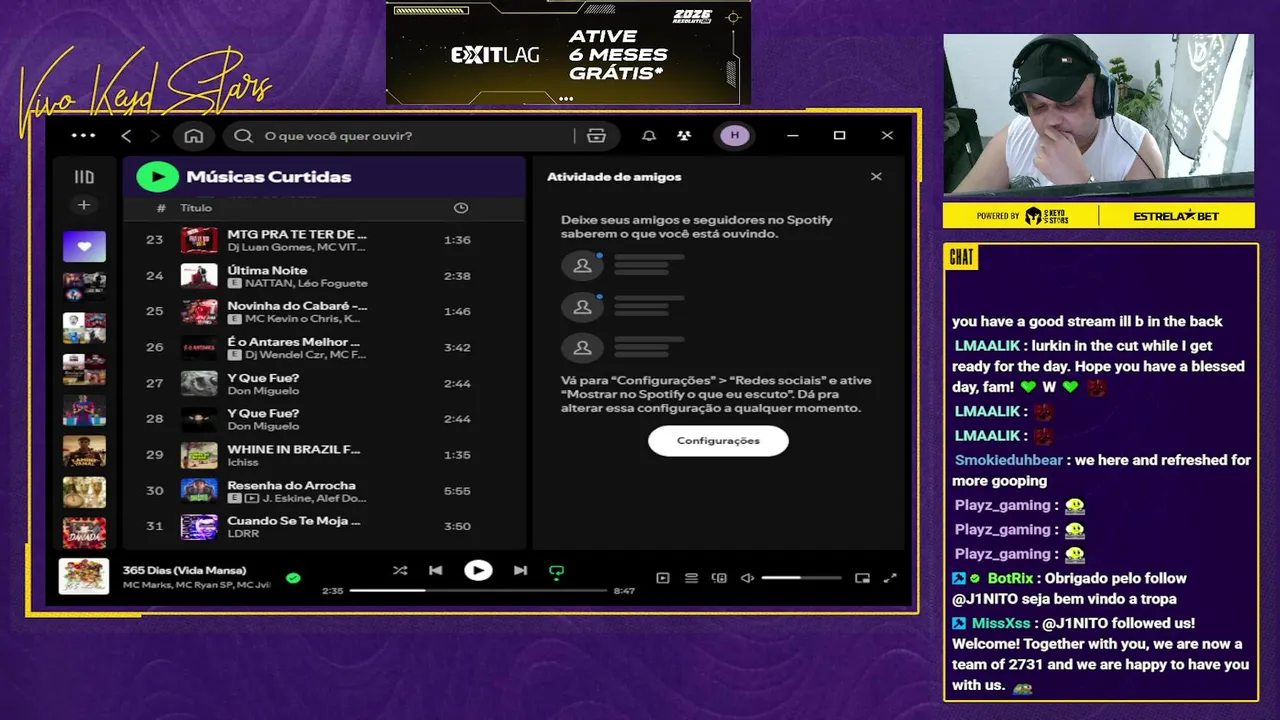The width and height of the screenshot is (1280, 720).
Task: Open artists 'NATTAN, Léo Foguete'
Action: (306, 283)
